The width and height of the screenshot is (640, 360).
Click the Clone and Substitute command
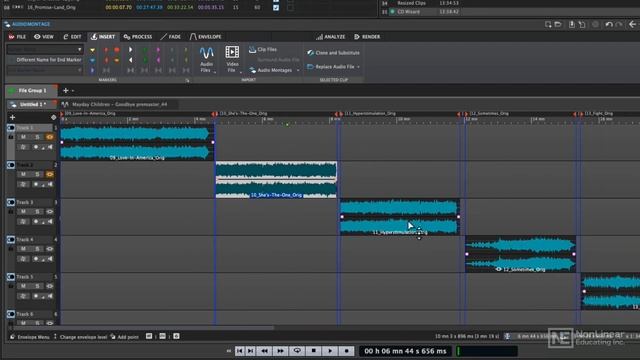[x=333, y=53]
